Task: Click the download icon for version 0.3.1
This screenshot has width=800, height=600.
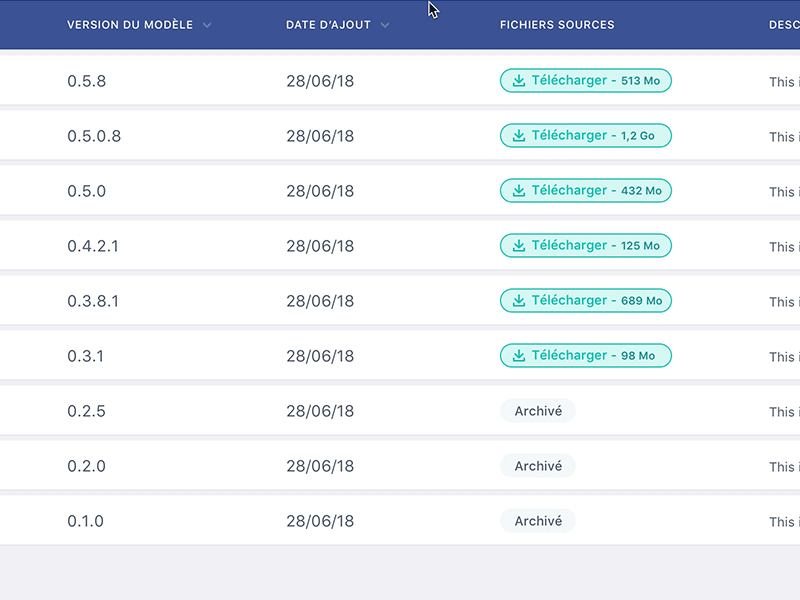Action: coord(519,355)
